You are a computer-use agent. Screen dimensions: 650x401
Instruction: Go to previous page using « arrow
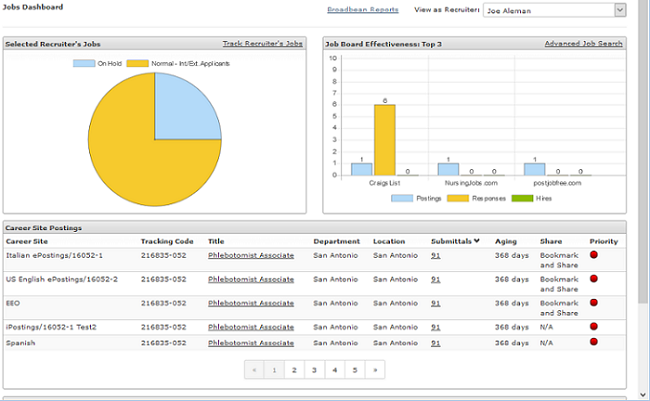tap(254, 369)
